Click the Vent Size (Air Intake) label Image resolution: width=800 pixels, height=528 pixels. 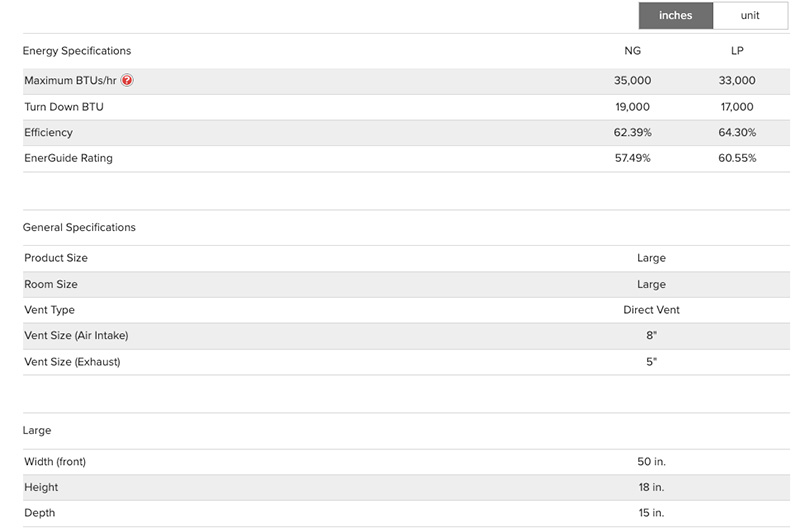76,336
